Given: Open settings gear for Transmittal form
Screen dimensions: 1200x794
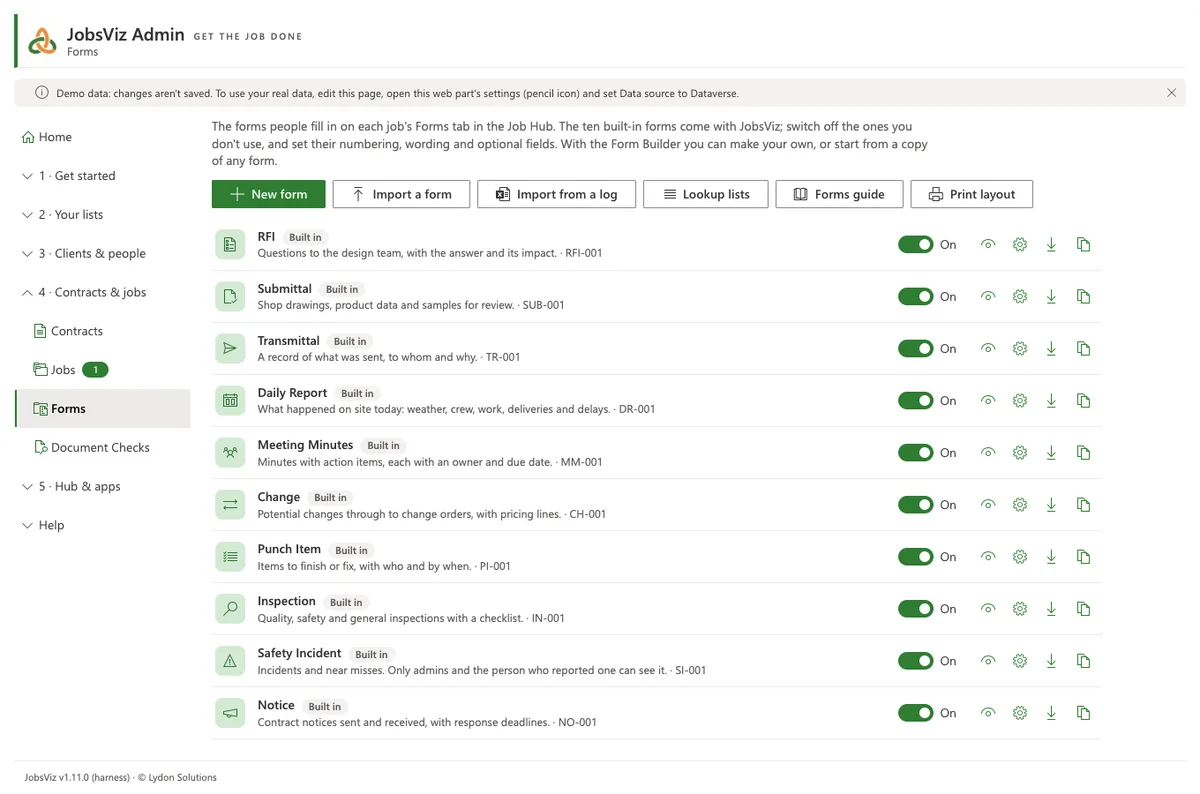Looking at the screenshot, I should (x=1020, y=348).
